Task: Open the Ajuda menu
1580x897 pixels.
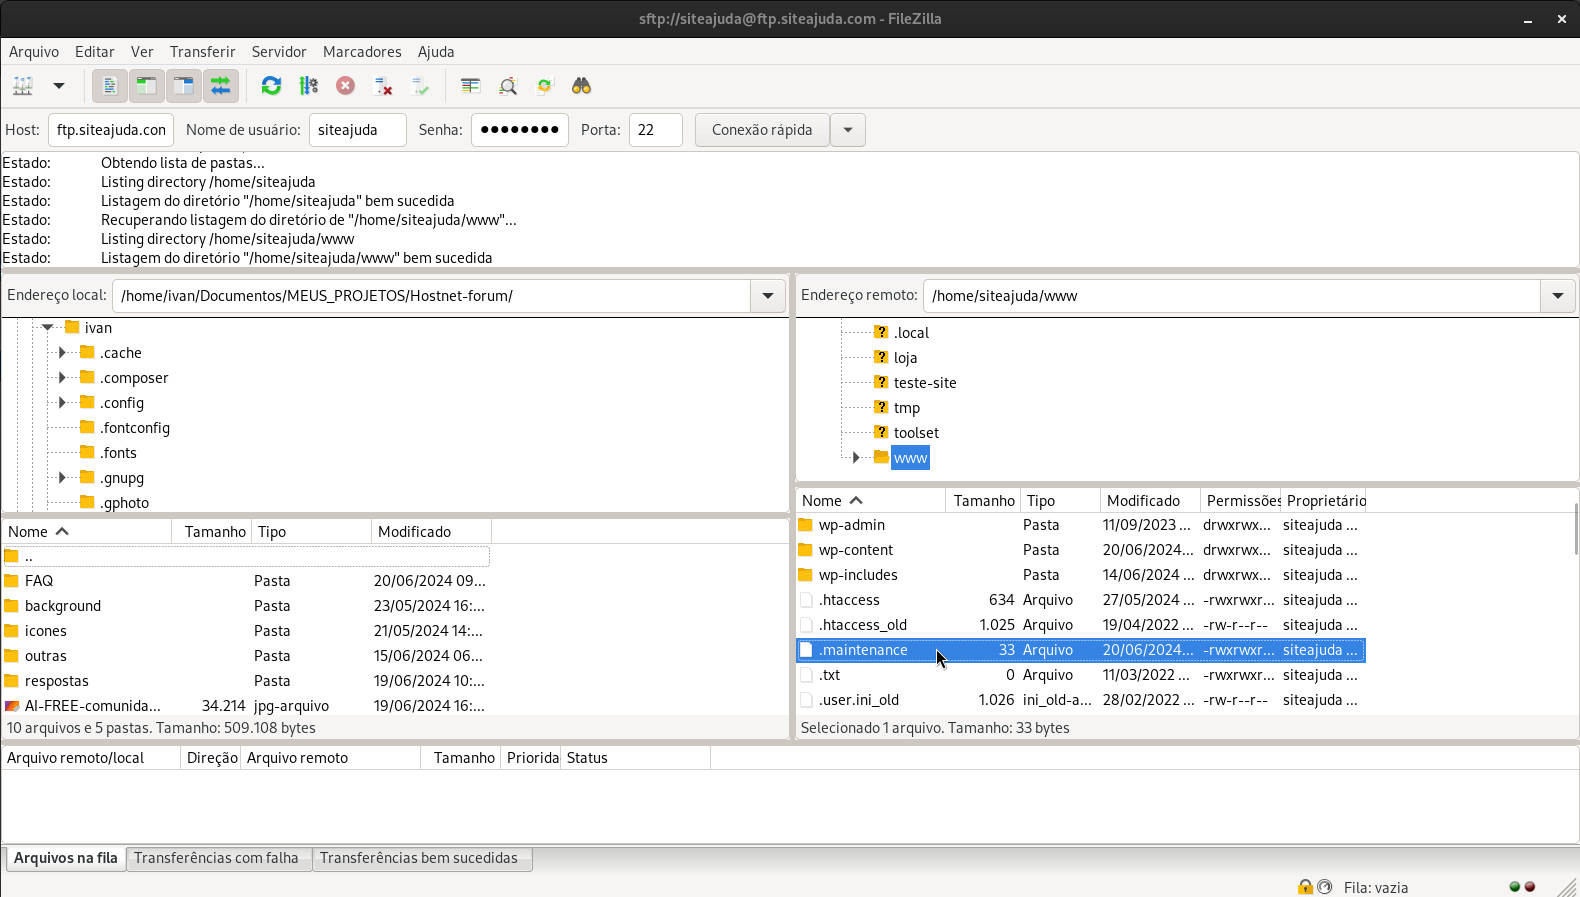Action: click(x=436, y=52)
